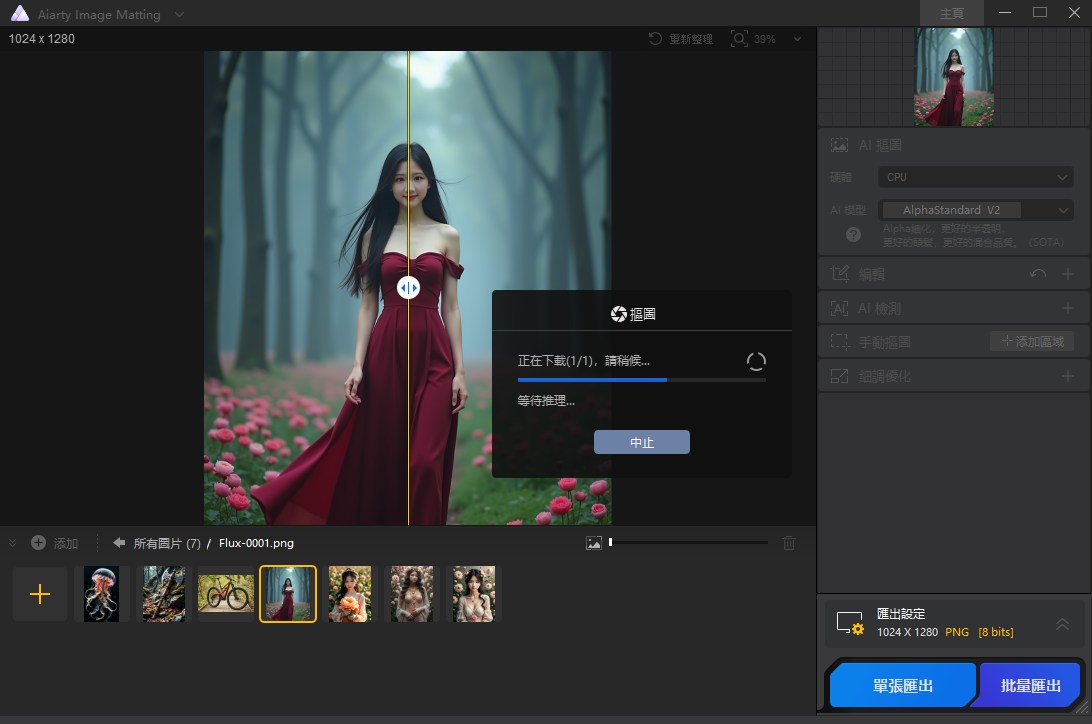Image resolution: width=1092 pixels, height=724 pixels.
Task: Select the red dress woman thumbnail
Action: (288, 594)
